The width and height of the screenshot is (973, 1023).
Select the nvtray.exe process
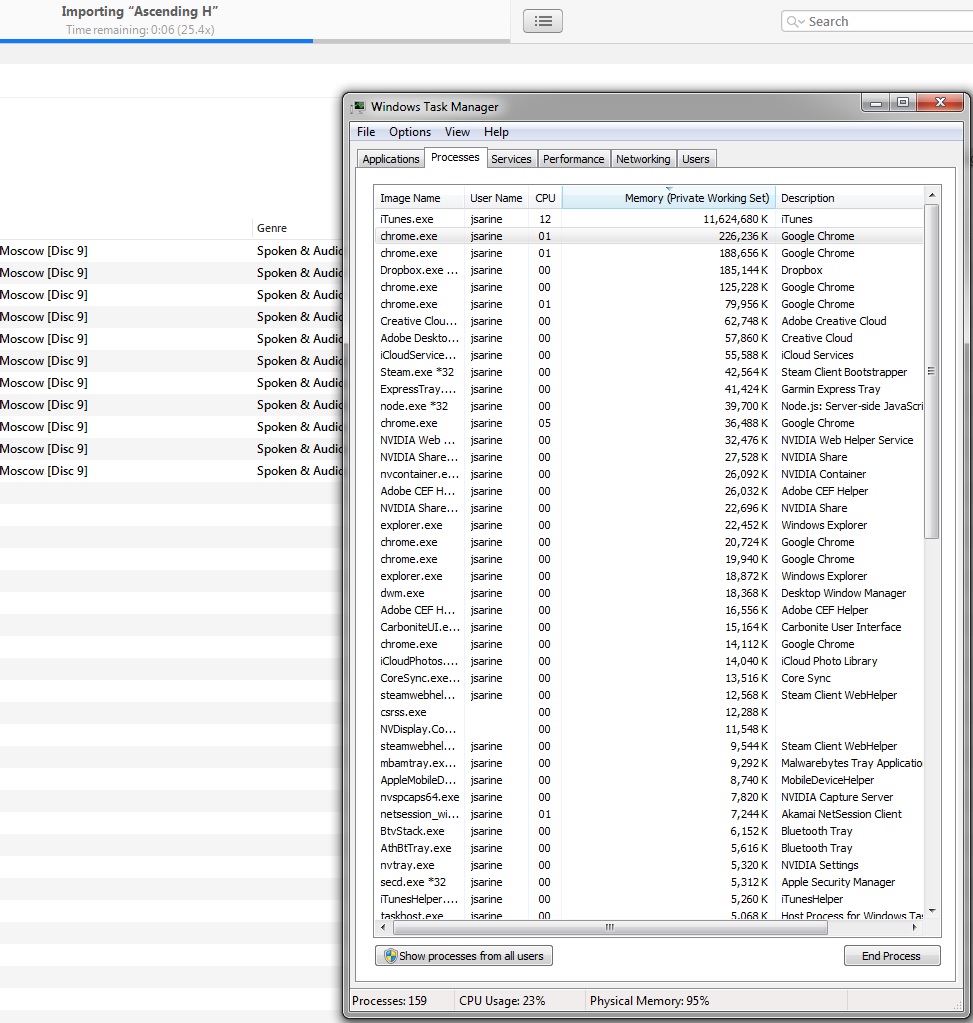pos(649,864)
